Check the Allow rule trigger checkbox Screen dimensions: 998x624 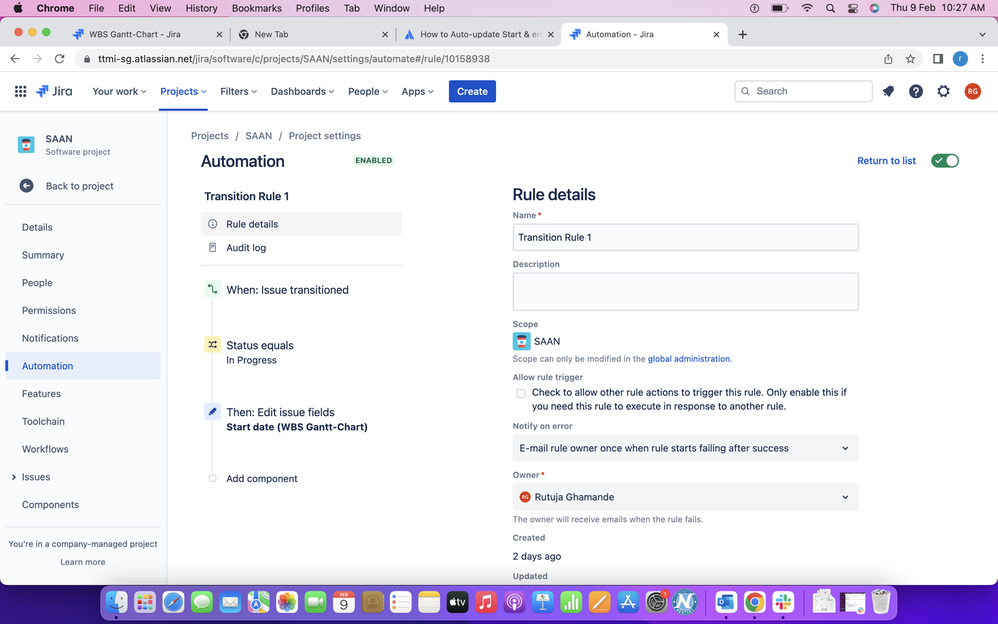click(x=521, y=393)
